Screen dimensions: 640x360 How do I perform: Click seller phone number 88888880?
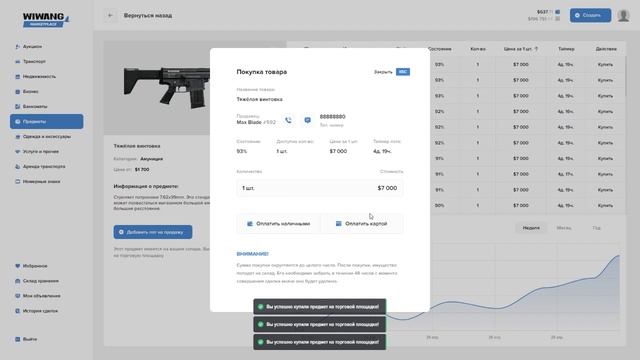tap(332, 117)
